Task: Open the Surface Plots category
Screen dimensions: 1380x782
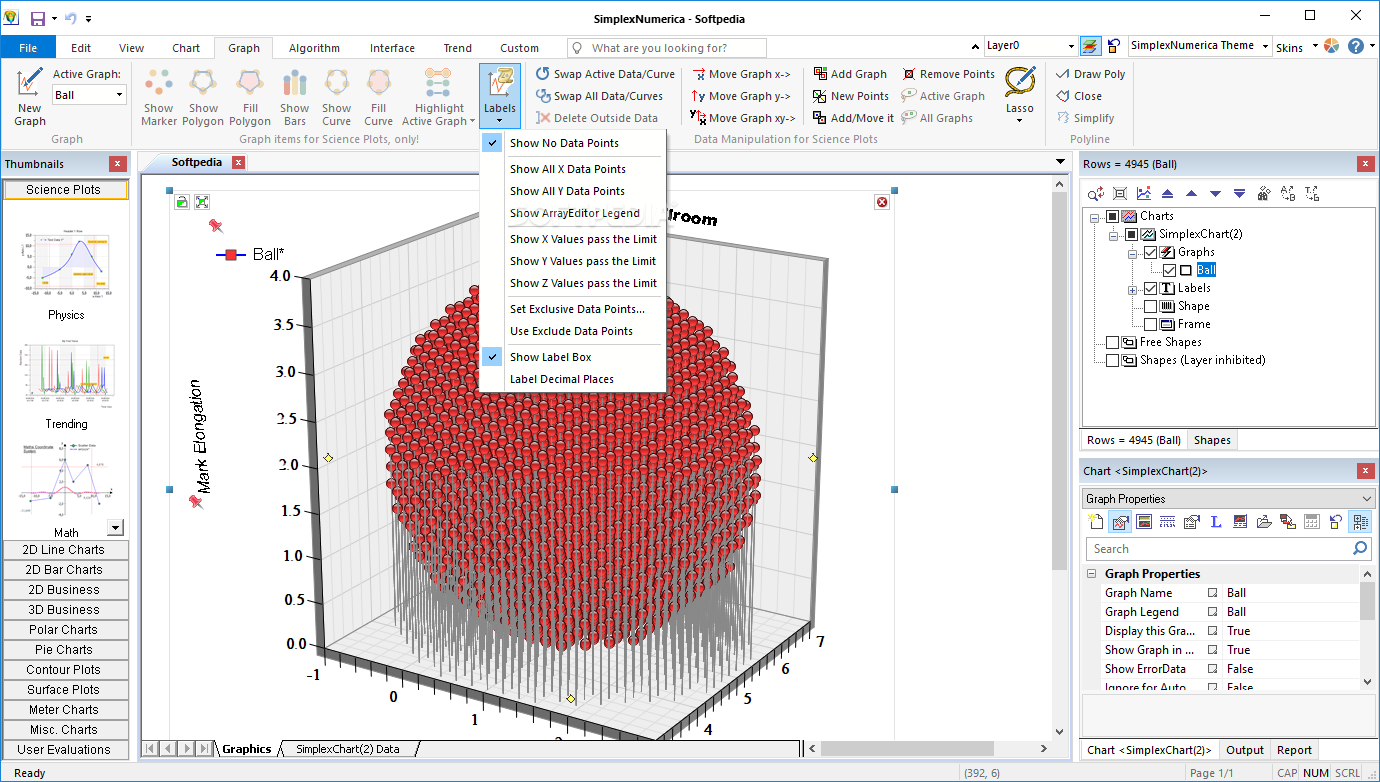Action: point(65,690)
